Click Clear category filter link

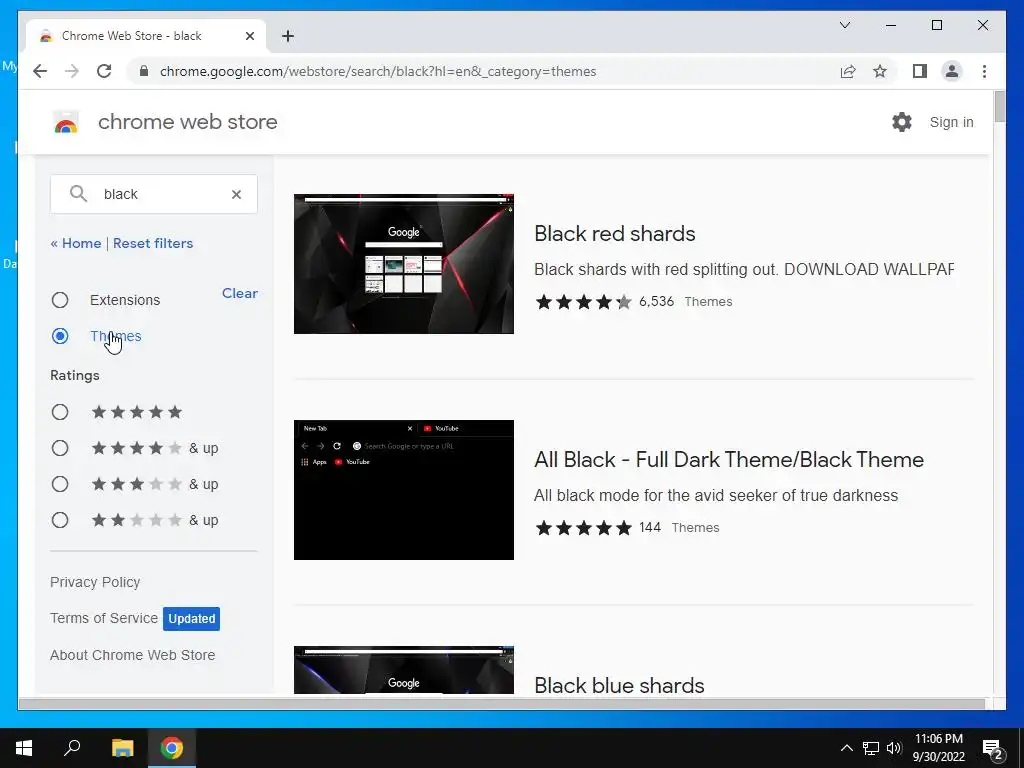pyautogui.click(x=240, y=293)
